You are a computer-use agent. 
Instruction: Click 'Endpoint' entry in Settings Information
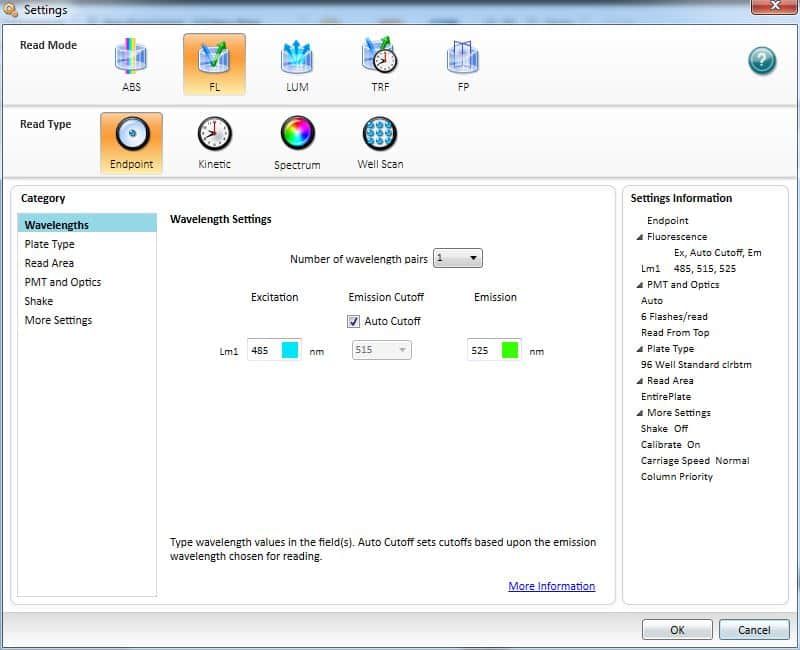tap(667, 220)
